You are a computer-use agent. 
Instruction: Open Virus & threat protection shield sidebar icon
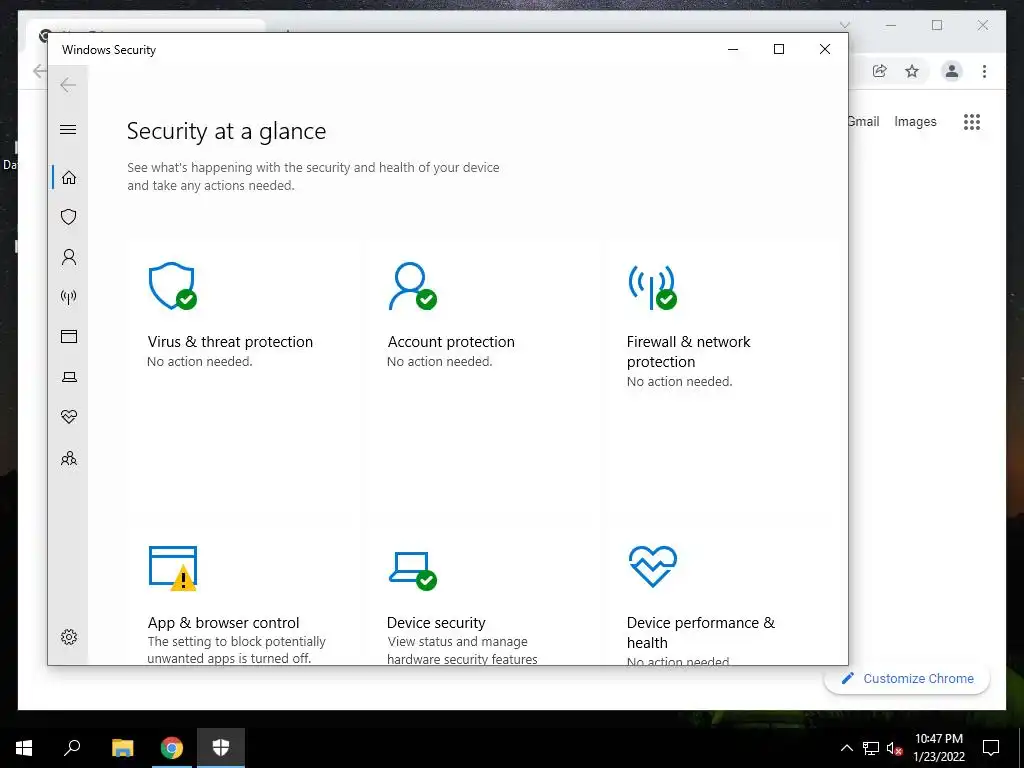[69, 217]
